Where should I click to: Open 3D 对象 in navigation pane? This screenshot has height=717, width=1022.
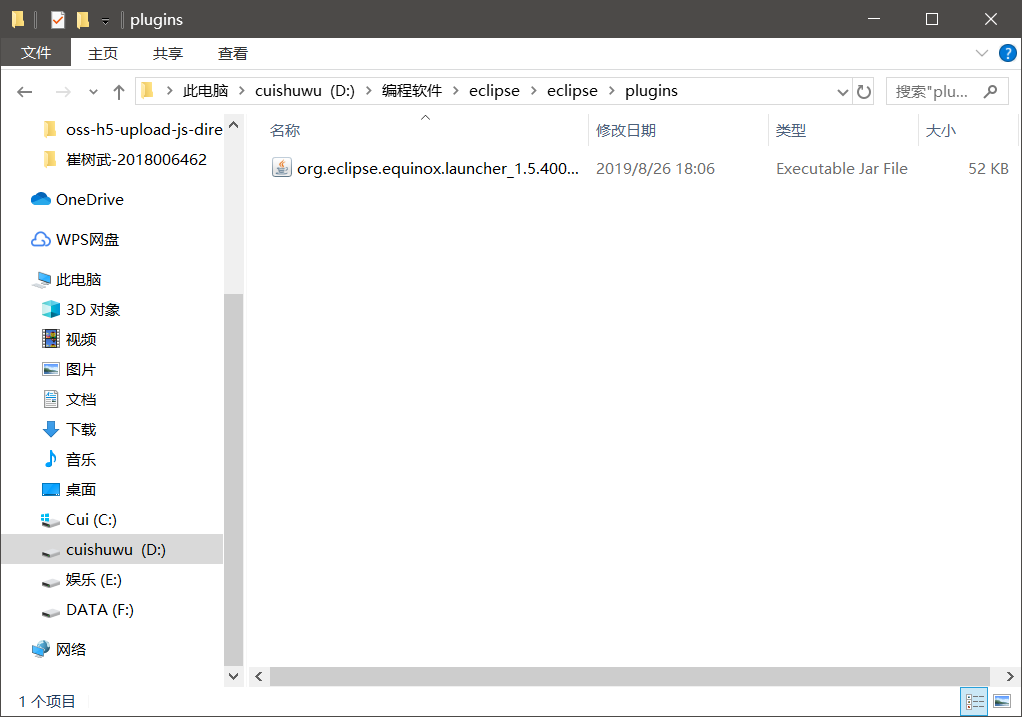[81, 310]
